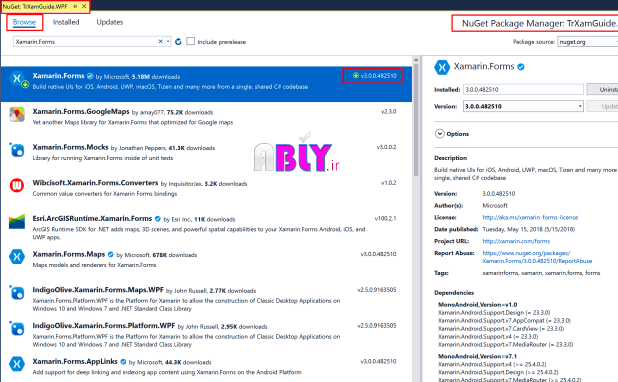Click the package list vertical scrollbar thumb
This screenshot has height=382, width=618.
(x=416, y=120)
